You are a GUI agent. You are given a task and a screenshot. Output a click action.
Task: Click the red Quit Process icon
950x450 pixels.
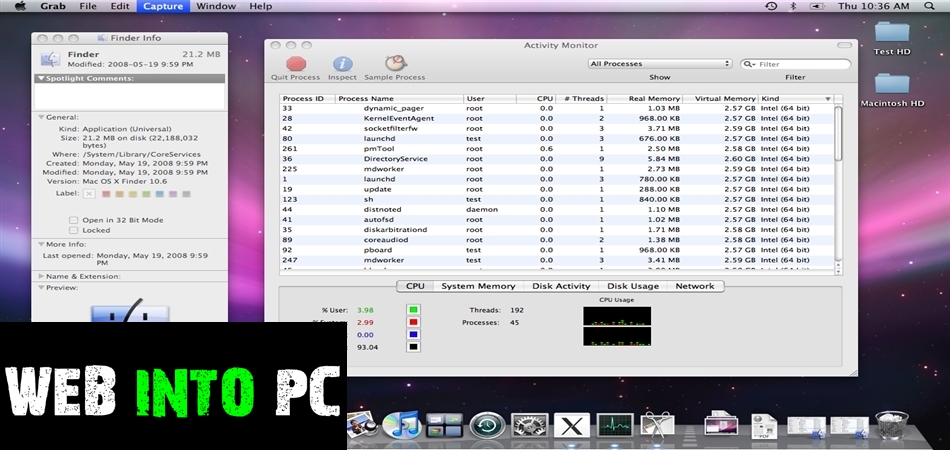pos(296,63)
